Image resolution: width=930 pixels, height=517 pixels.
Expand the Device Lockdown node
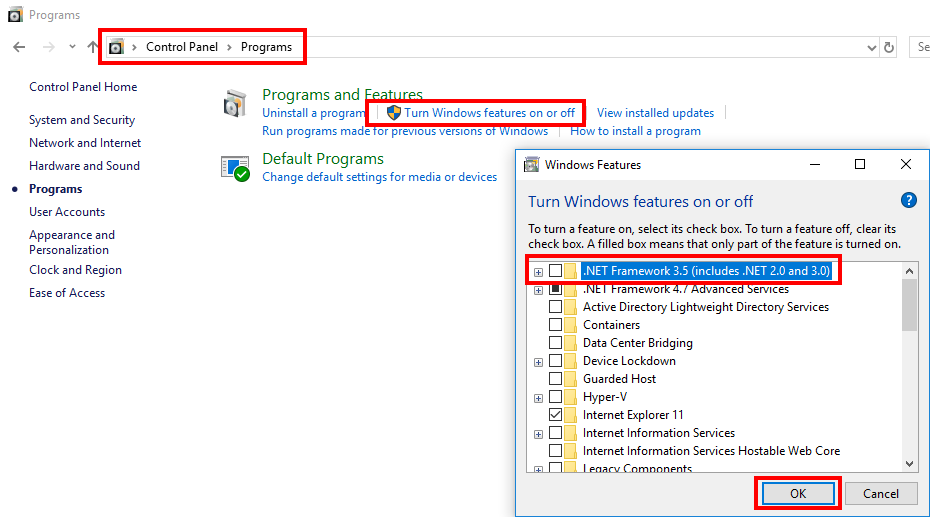[x=538, y=362]
